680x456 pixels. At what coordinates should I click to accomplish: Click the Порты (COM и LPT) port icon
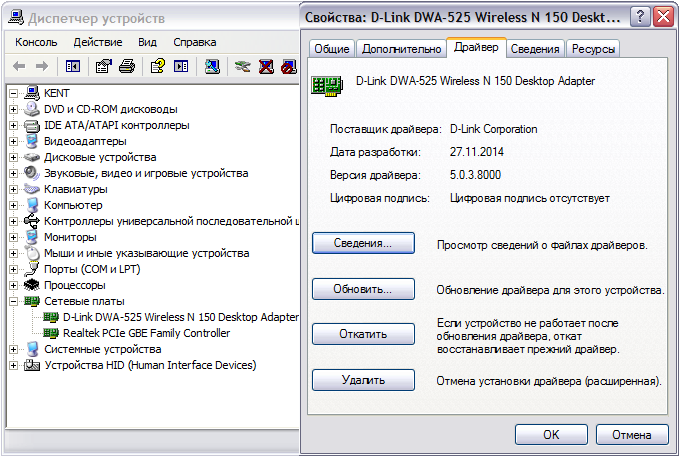32,269
